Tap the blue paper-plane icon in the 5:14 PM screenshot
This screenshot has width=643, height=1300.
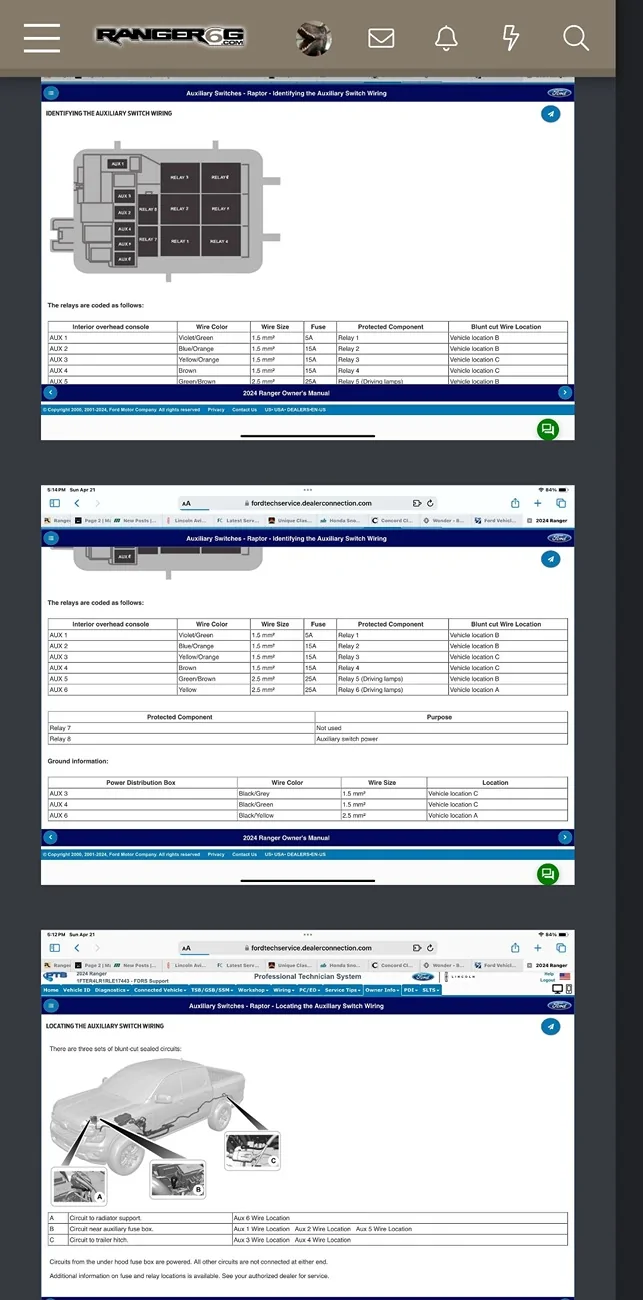coord(550,559)
